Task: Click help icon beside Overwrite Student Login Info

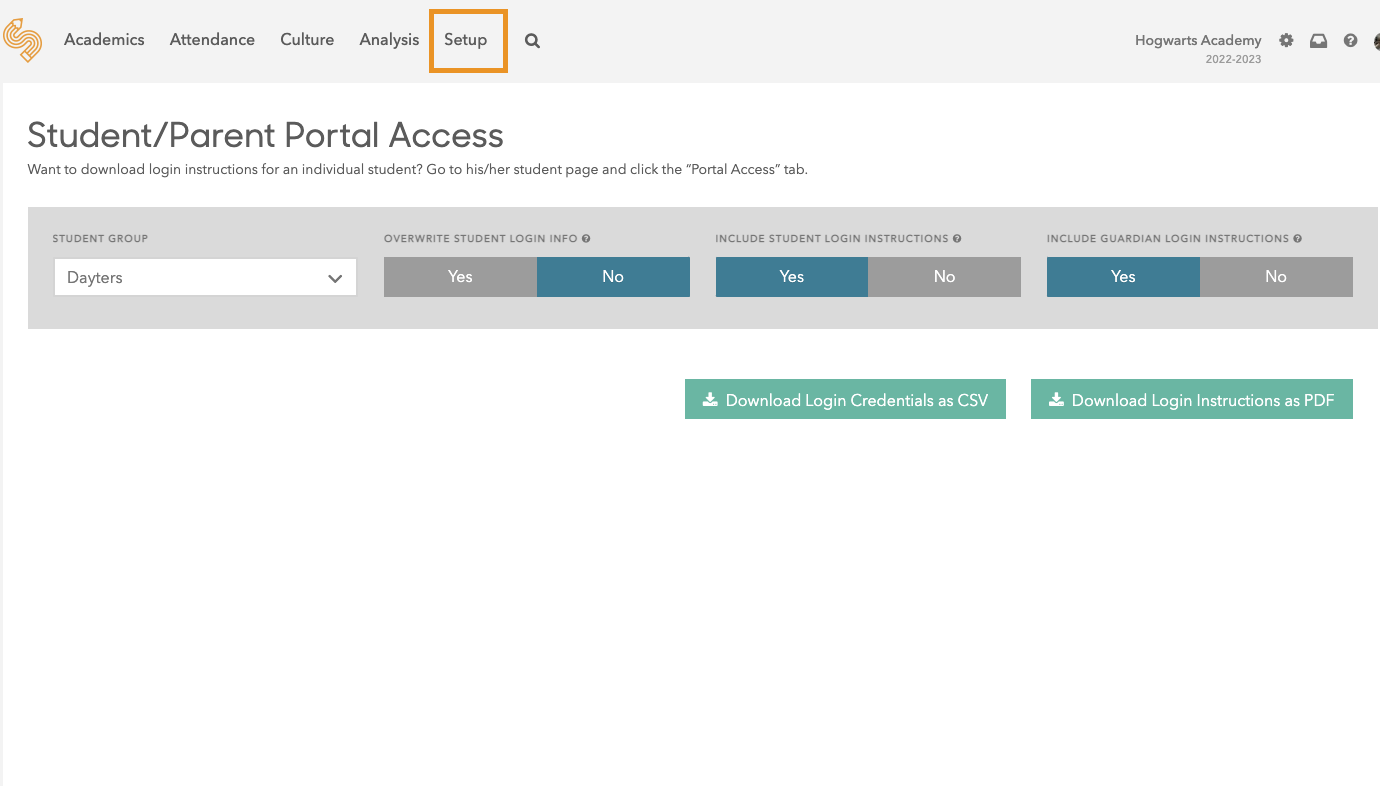Action: coord(586,239)
